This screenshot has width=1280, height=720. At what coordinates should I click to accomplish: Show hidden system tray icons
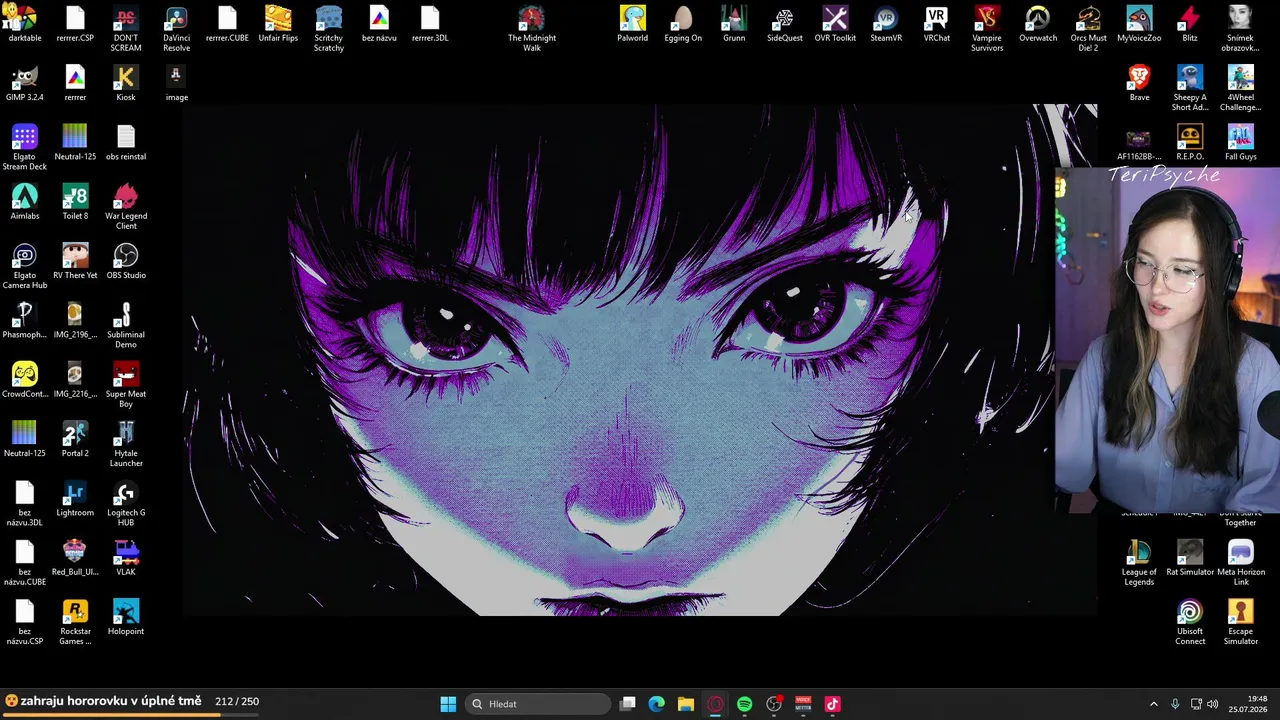pos(1154,704)
